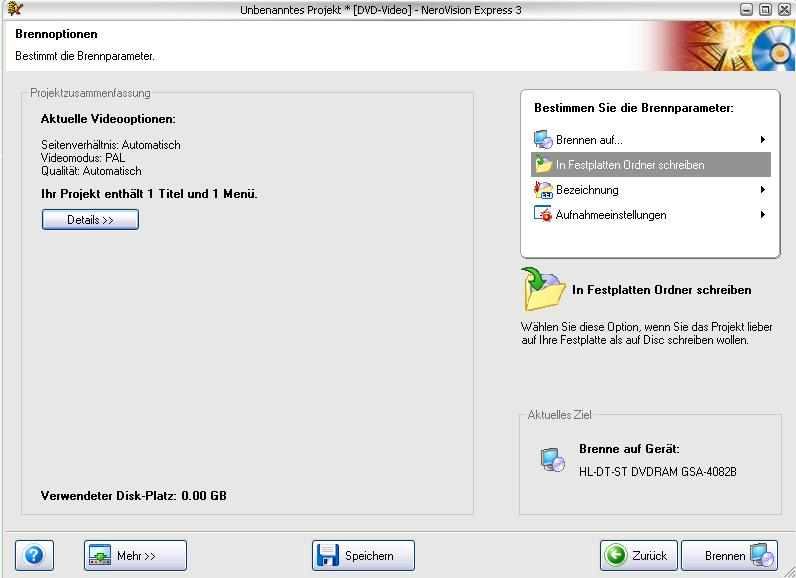Click Qualität: Automatisch text
796x578 pixels.
pos(91,171)
